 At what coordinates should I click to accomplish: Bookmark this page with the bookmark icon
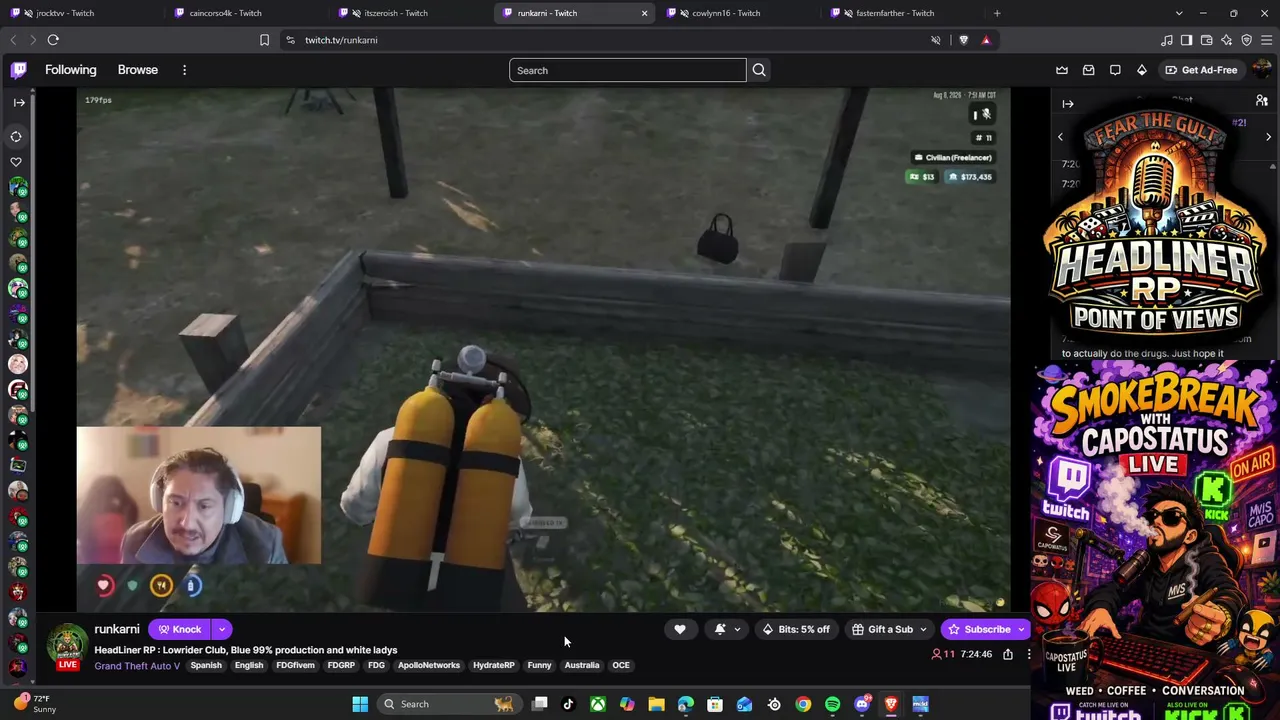tap(264, 40)
